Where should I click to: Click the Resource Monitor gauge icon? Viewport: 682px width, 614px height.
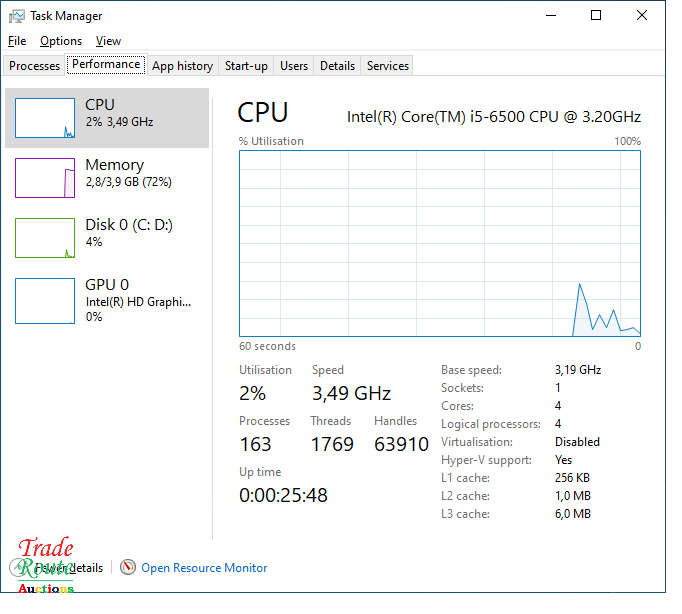coord(128,567)
